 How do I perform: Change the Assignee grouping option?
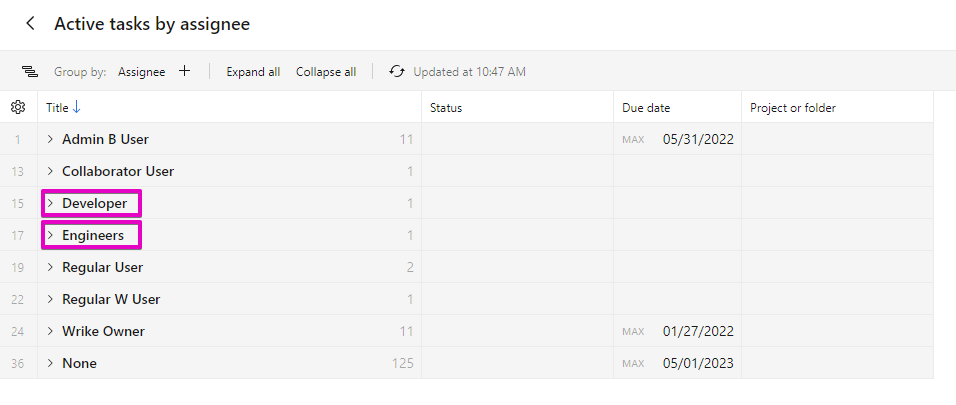pos(142,72)
